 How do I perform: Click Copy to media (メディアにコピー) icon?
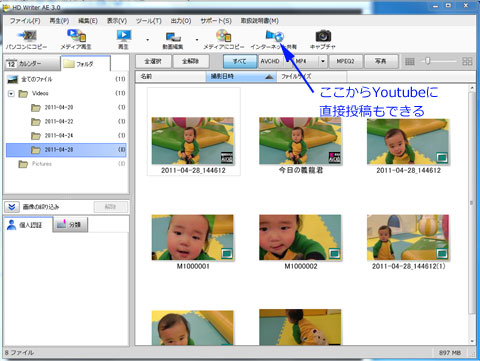pyautogui.click(x=224, y=40)
